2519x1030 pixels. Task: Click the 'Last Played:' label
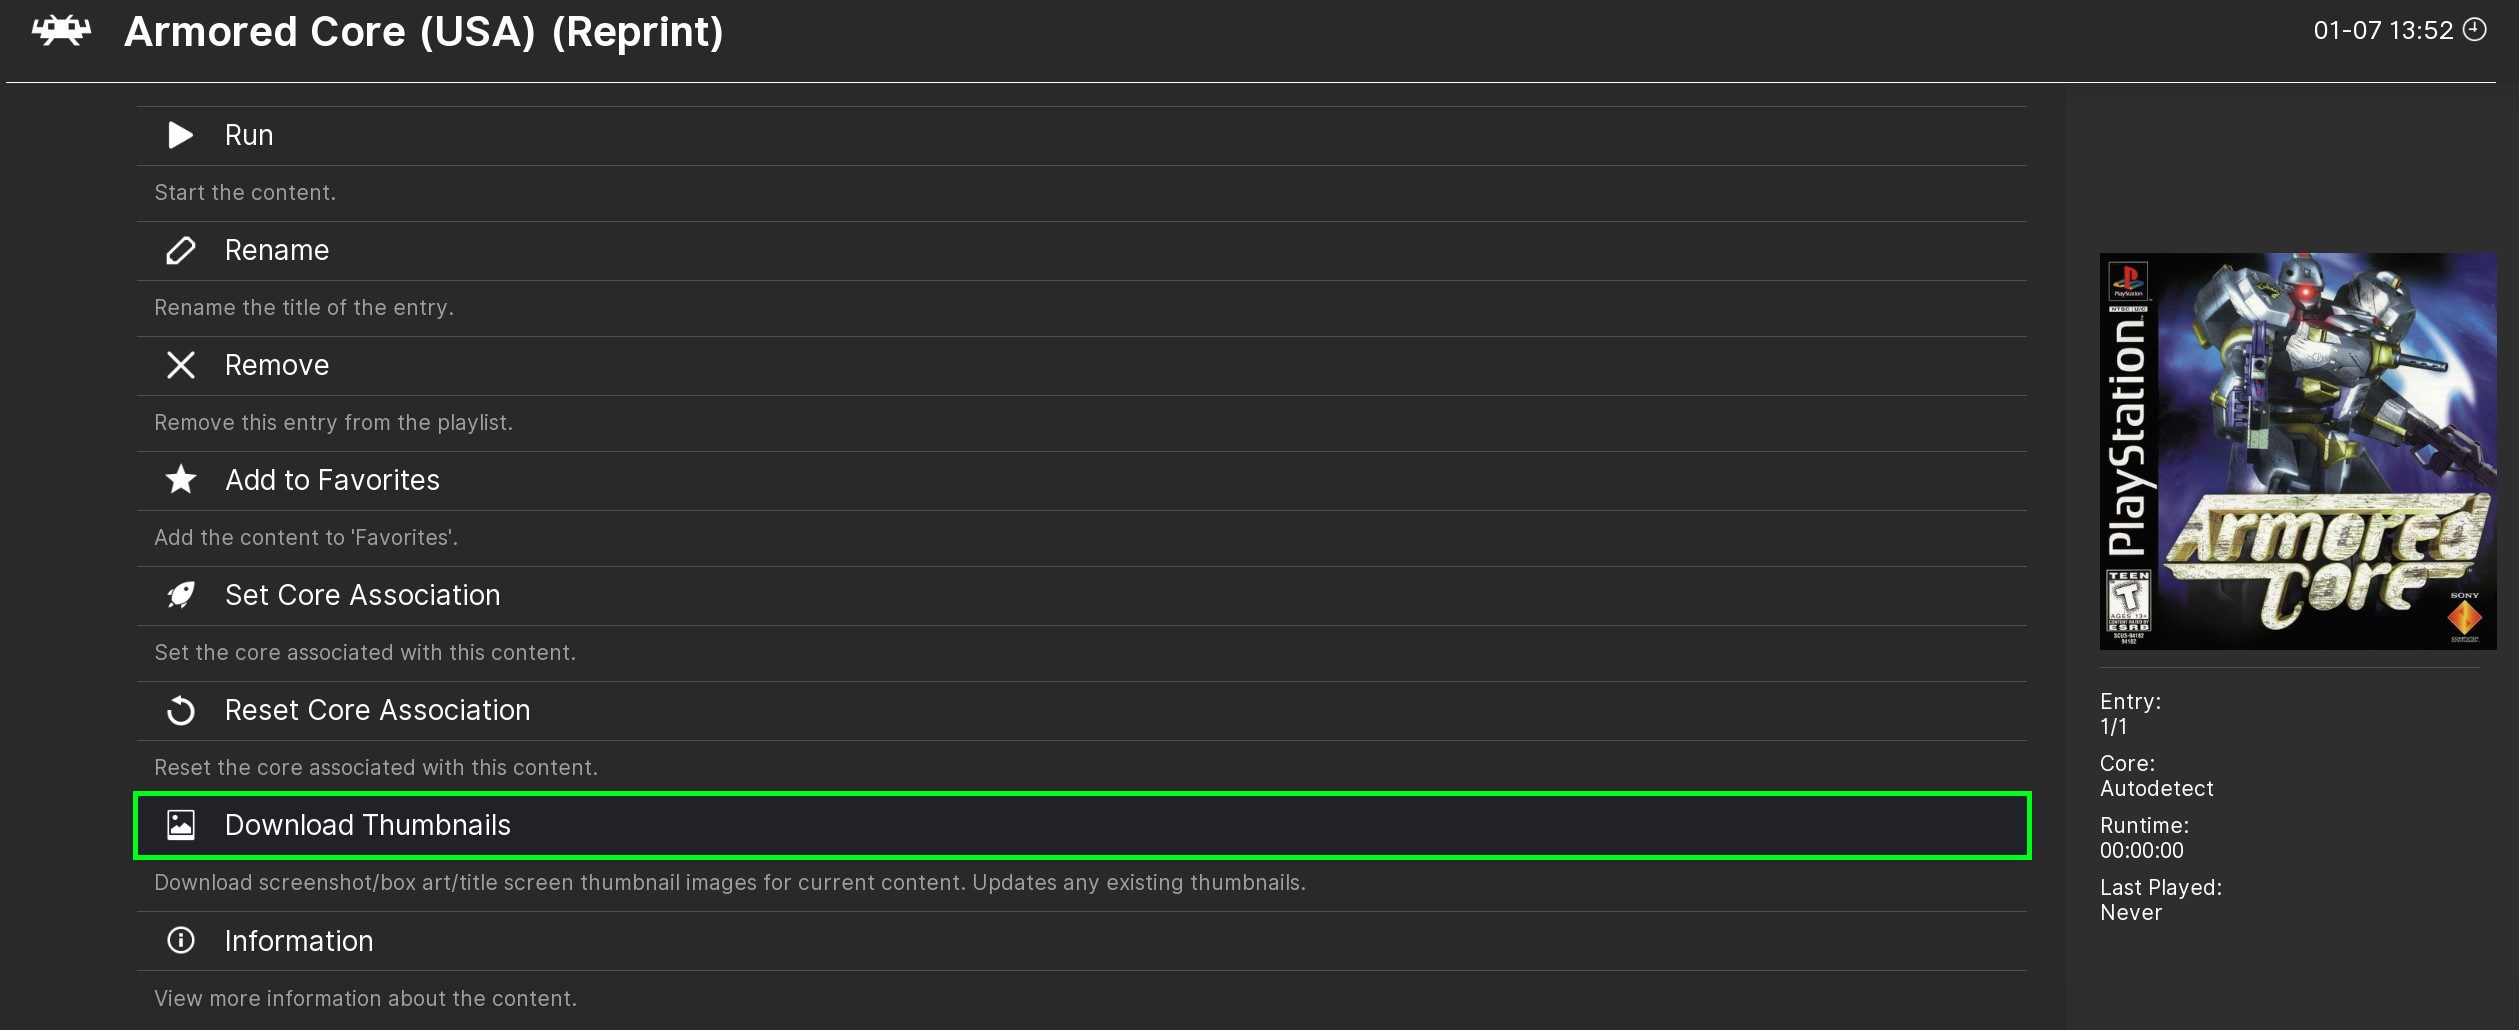coord(2160,888)
